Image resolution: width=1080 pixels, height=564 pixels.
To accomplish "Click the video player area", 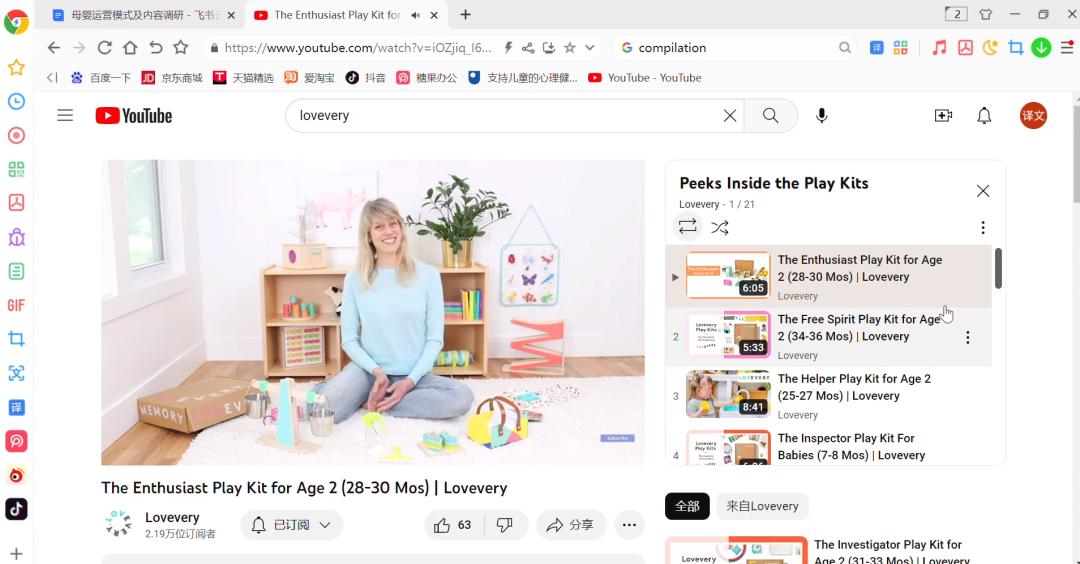I will [373, 313].
